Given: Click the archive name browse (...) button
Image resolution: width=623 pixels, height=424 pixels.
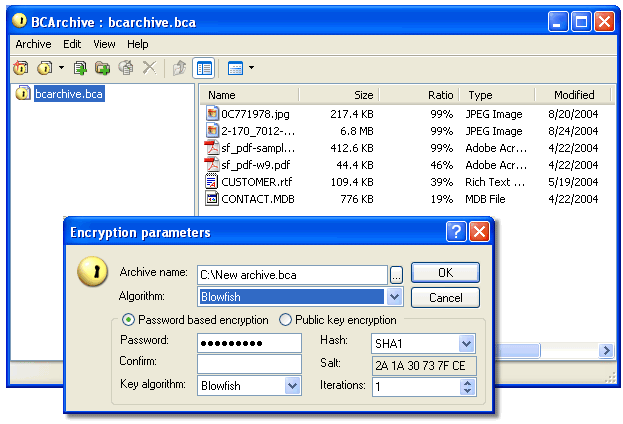Looking at the screenshot, I should pos(396,275).
